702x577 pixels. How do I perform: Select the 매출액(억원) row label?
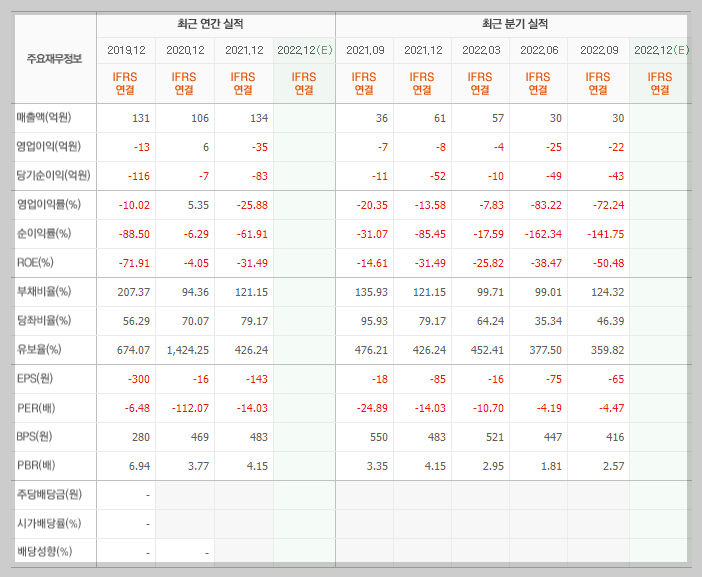pos(44,118)
